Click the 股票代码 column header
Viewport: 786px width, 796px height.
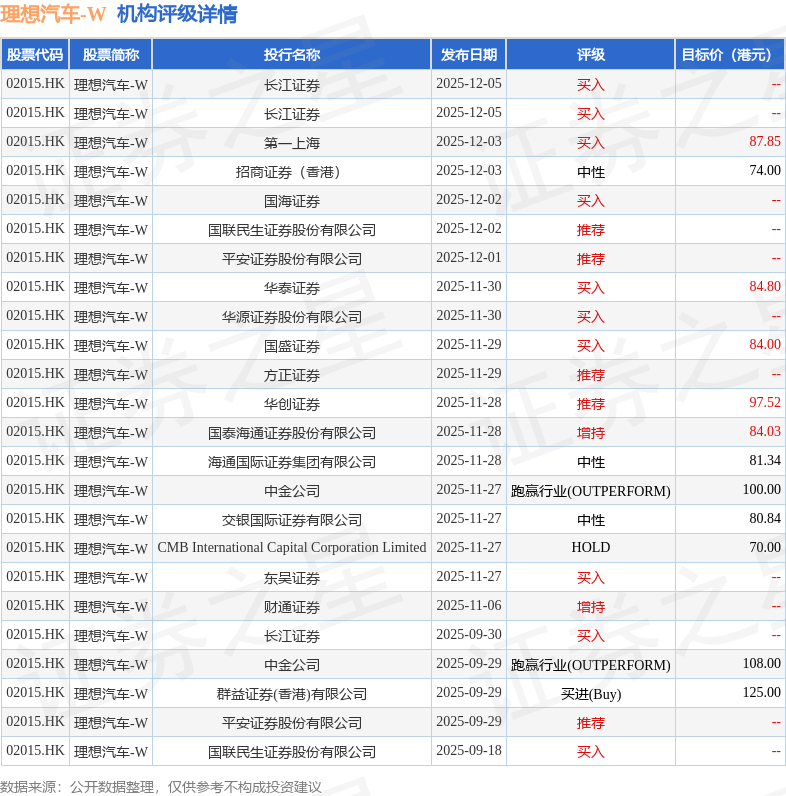pyautogui.click(x=35, y=55)
